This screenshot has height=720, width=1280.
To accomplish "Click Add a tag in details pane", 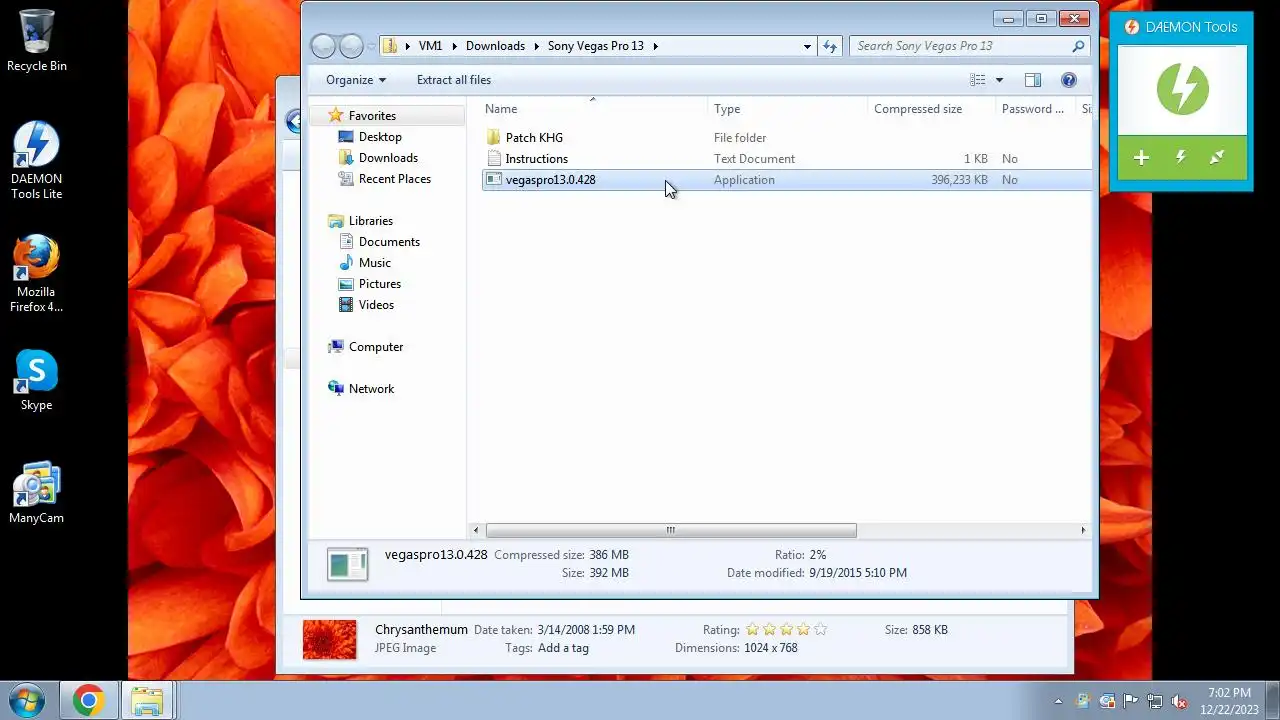I will tap(563, 648).
